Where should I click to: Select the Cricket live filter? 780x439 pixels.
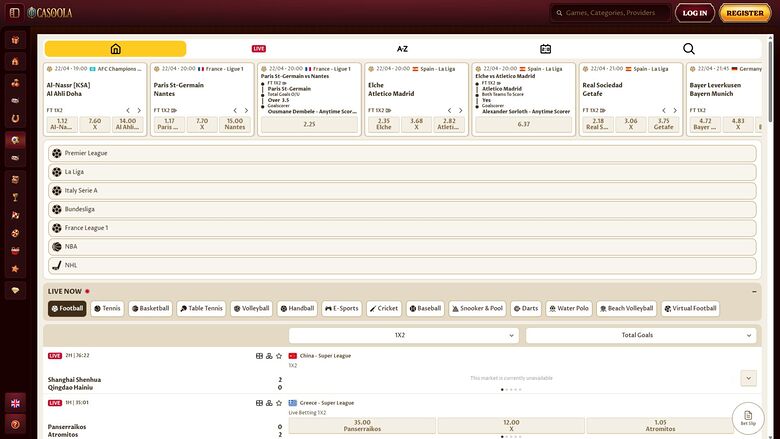[384, 308]
